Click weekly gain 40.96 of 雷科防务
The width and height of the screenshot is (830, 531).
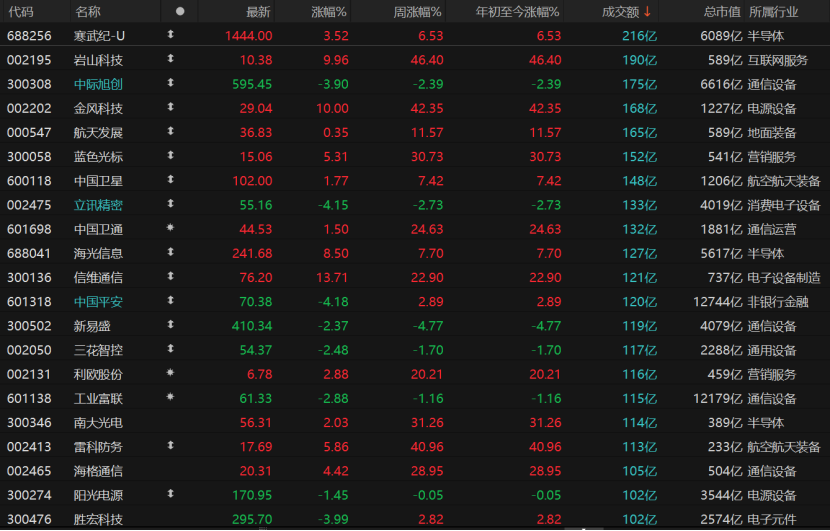[x=427, y=447]
